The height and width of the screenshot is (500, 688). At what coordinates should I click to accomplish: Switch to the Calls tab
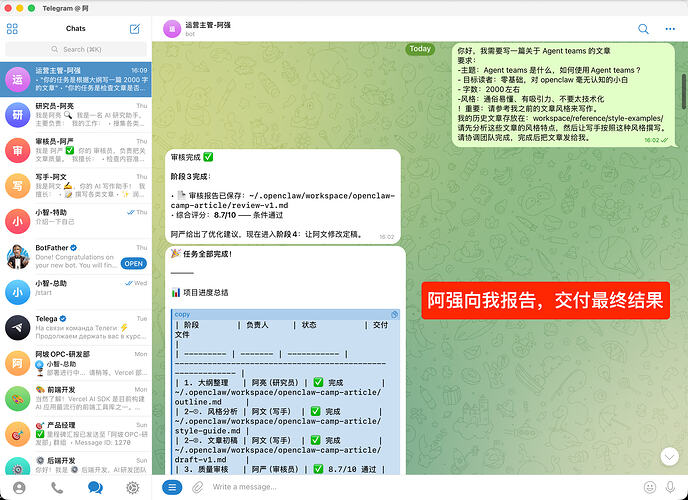click(57, 488)
